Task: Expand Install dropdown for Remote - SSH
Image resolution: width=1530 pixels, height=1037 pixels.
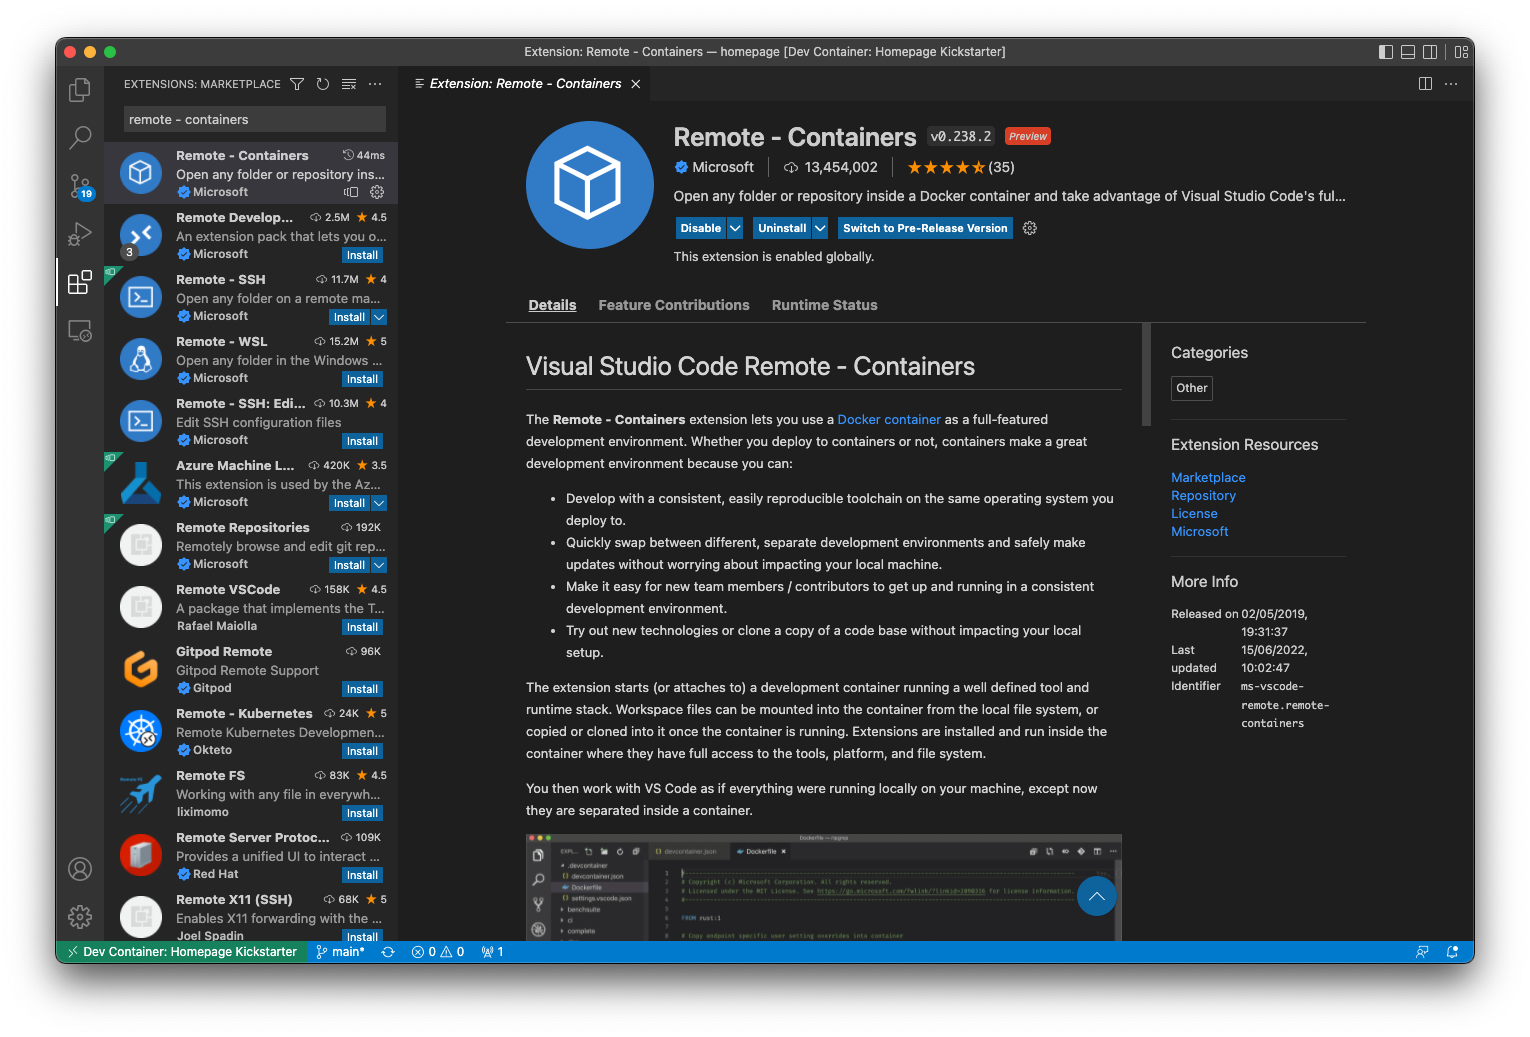Action: [379, 317]
